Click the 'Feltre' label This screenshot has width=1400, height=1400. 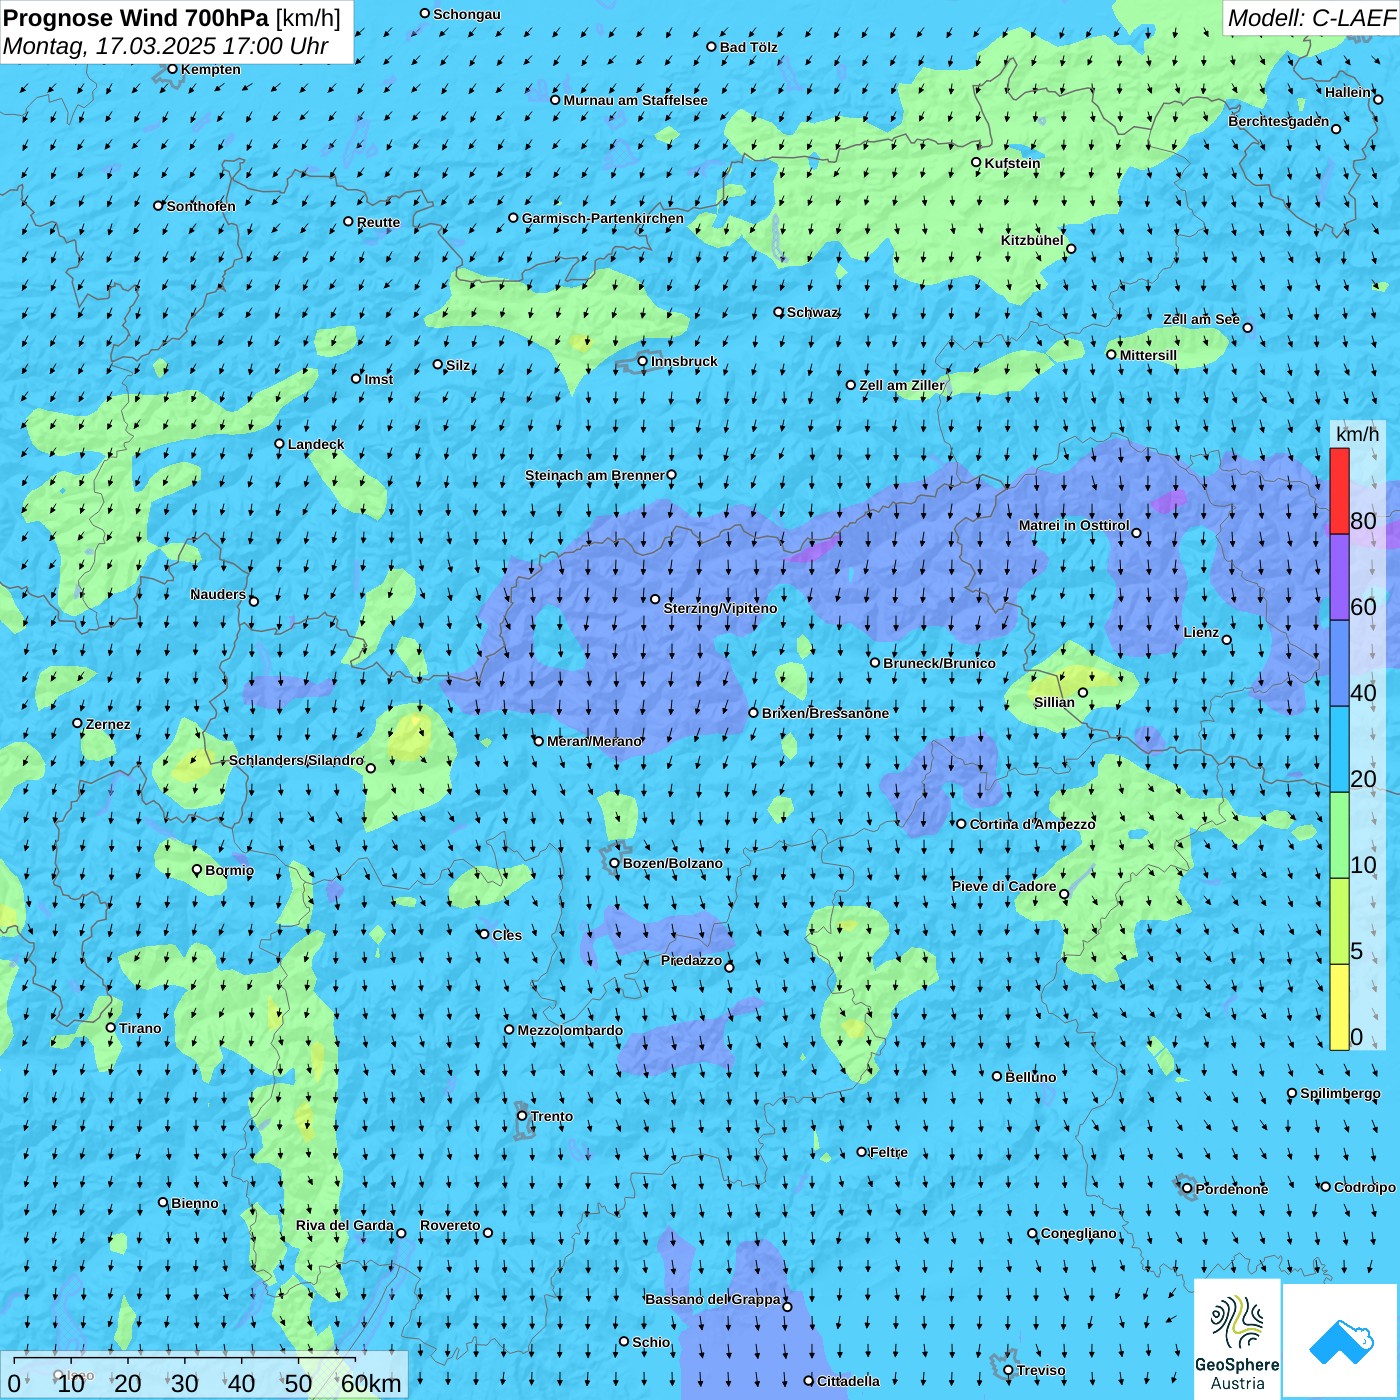pos(889,1152)
